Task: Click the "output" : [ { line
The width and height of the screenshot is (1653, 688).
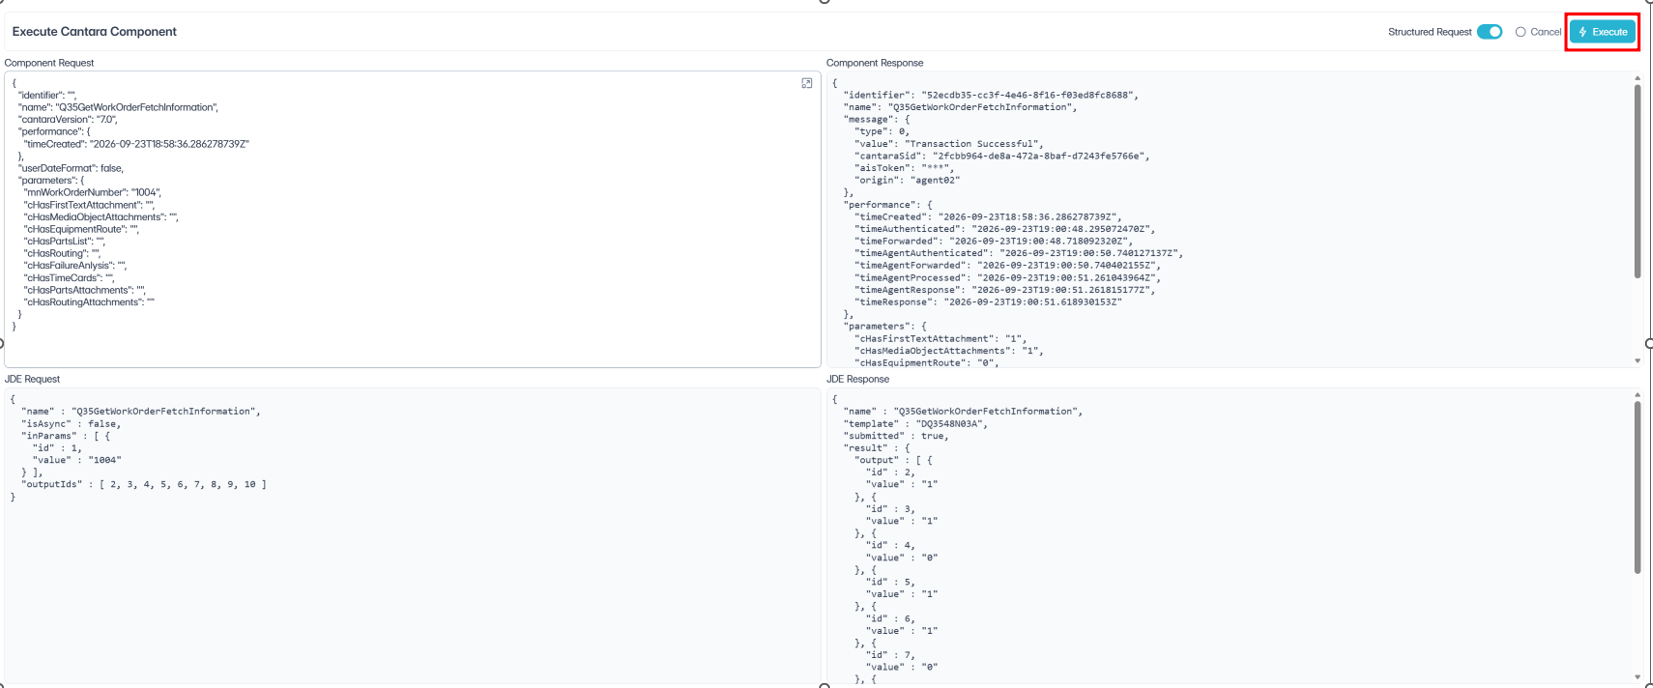Action: pos(893,460)
